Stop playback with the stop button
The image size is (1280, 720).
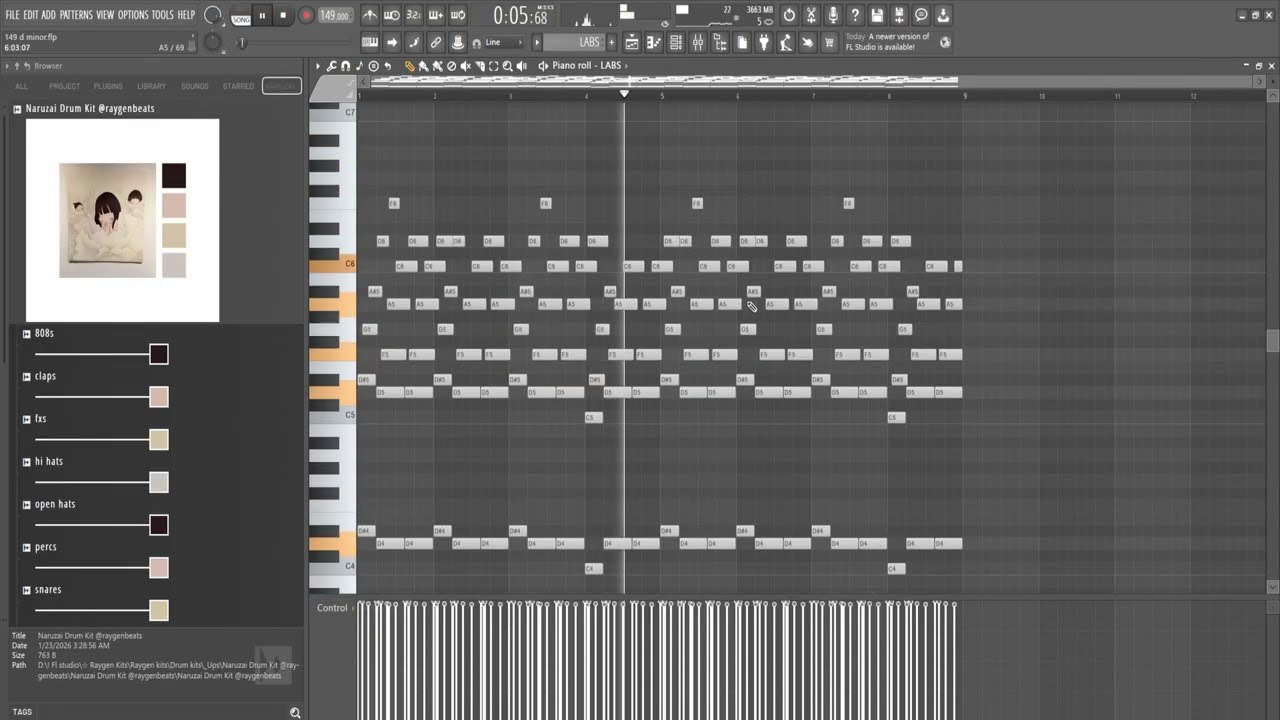coord(283,15)
